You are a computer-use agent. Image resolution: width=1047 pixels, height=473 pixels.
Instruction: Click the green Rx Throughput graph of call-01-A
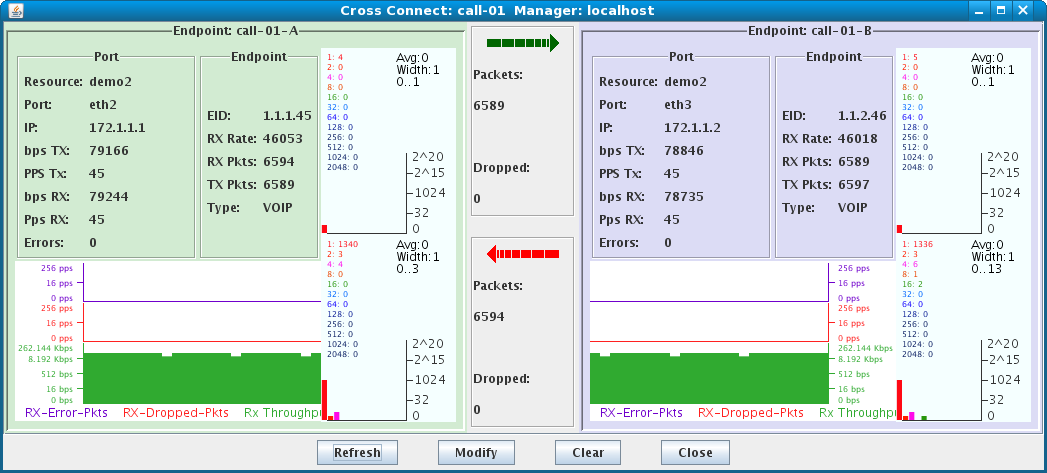point(202,379)
